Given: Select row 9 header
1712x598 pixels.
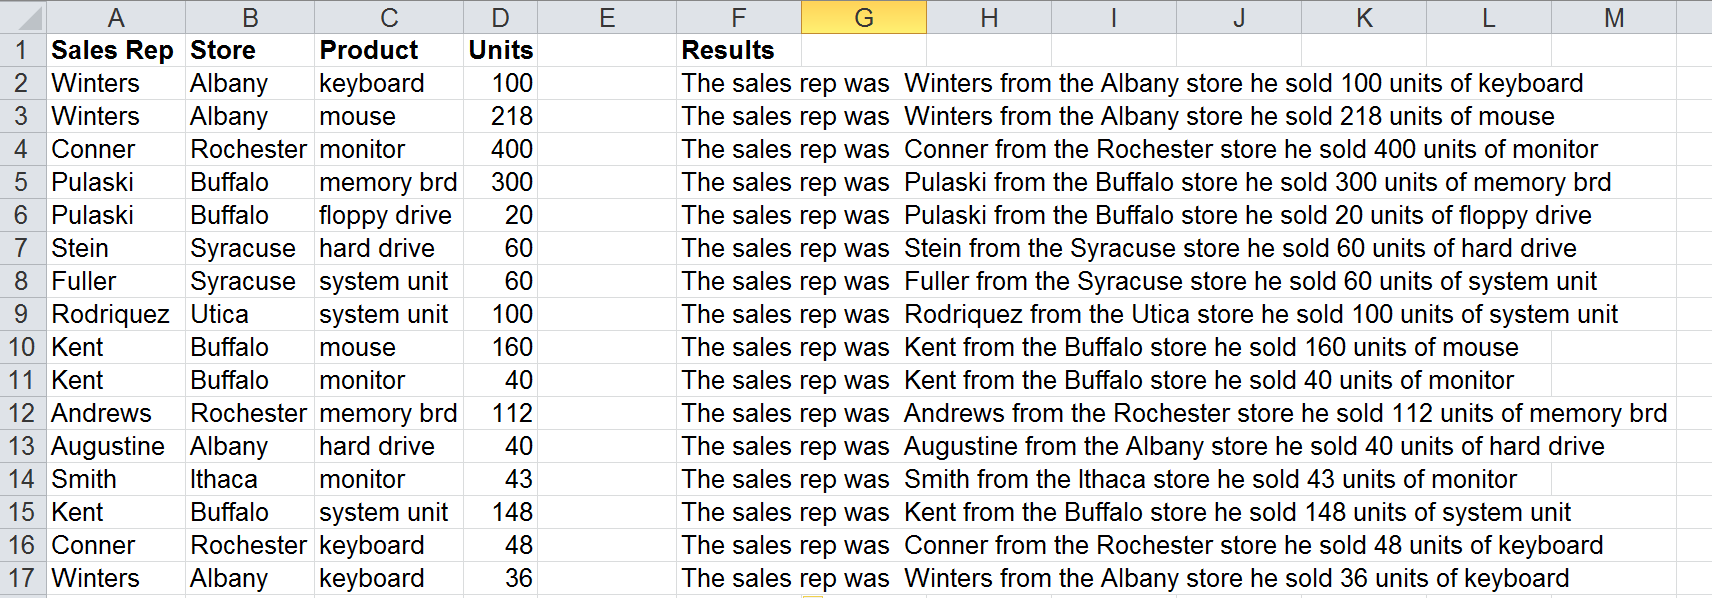Looking at the screenshot, I should pyautogui.click(x=22, y=314).
